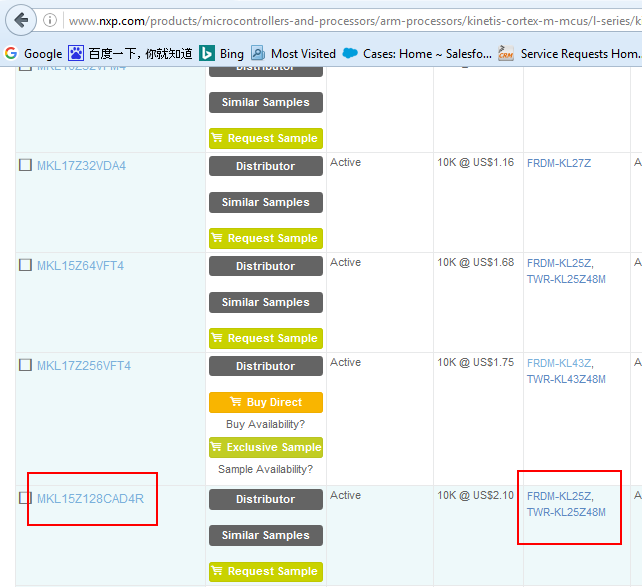This screenshot has height=587, width=642.
Task: Click Request Sample in the topmost row
Action: point(266,138)
